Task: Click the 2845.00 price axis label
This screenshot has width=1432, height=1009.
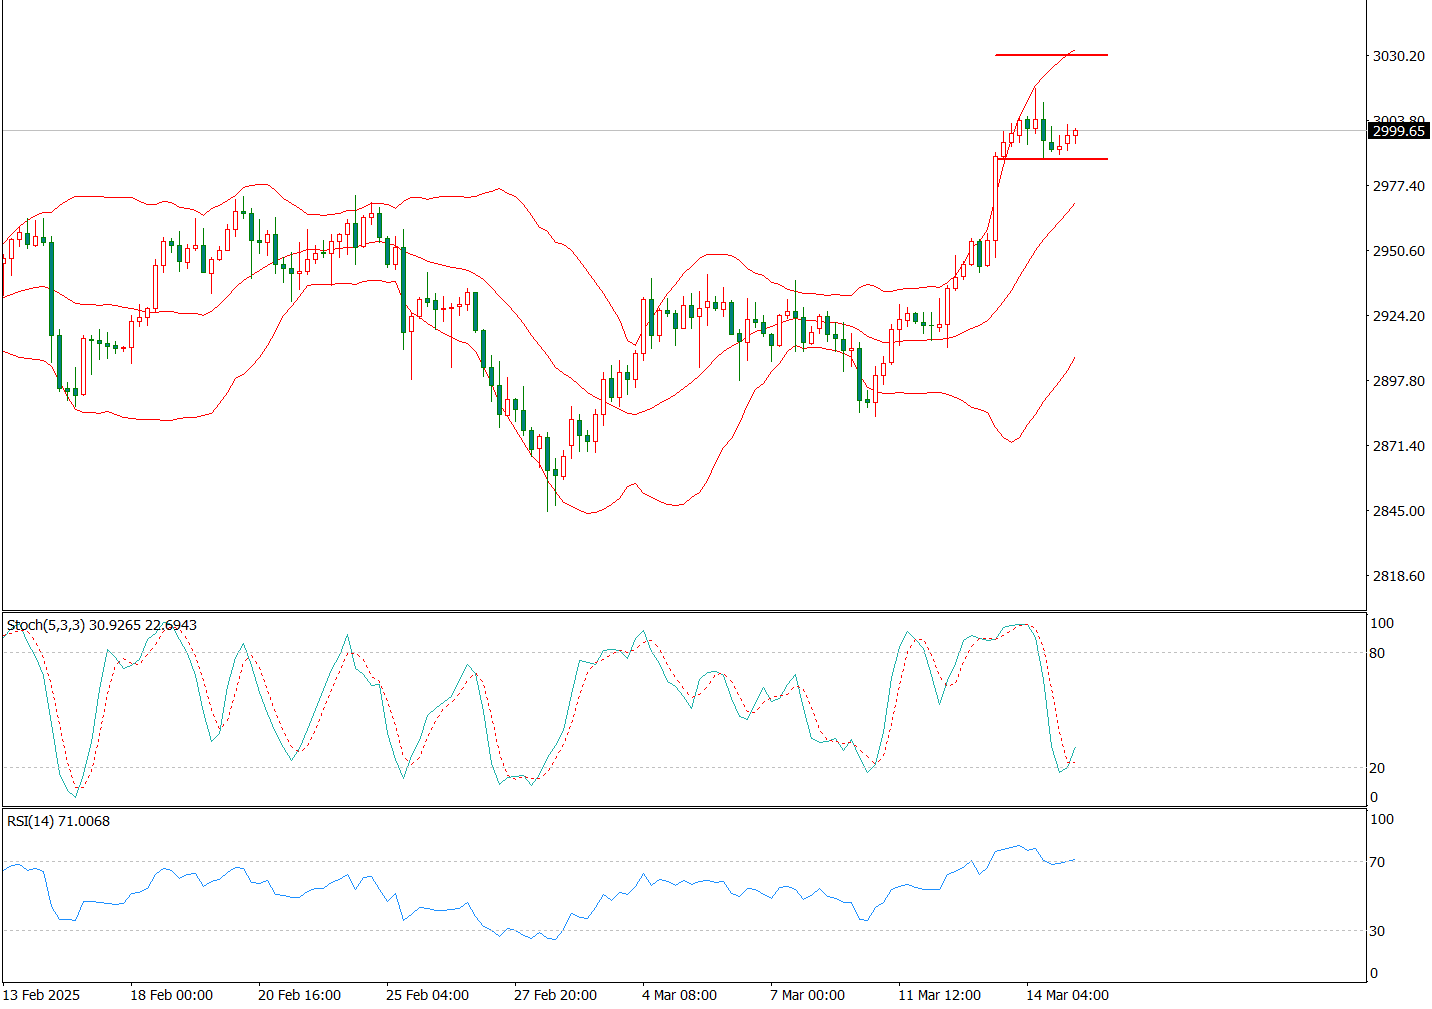Action: point(1398,511)
